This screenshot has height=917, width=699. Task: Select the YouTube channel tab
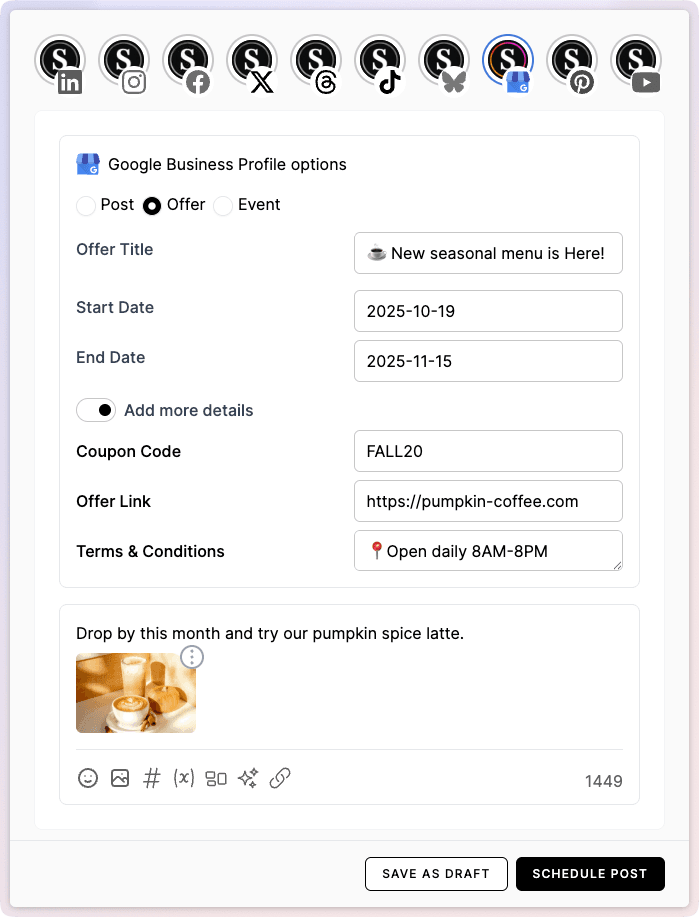(x=635, y=61)
